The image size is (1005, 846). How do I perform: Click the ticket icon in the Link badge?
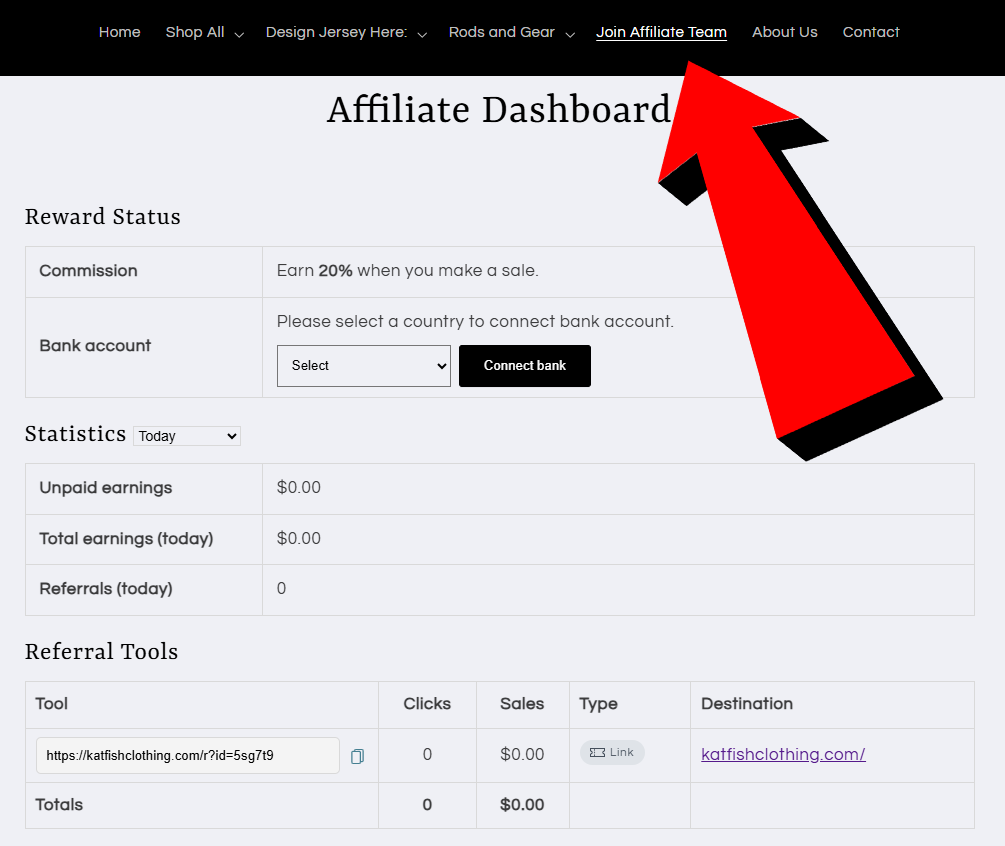pyautogui.click(x=597, y=753)
